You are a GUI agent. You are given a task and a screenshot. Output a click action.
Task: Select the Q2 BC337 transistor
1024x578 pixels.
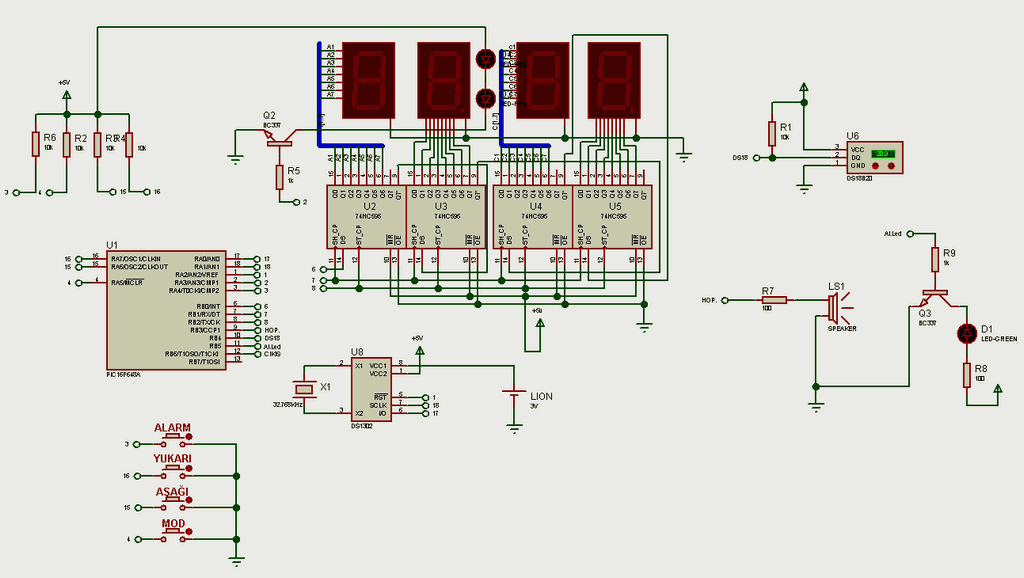(x=278, y=138)
